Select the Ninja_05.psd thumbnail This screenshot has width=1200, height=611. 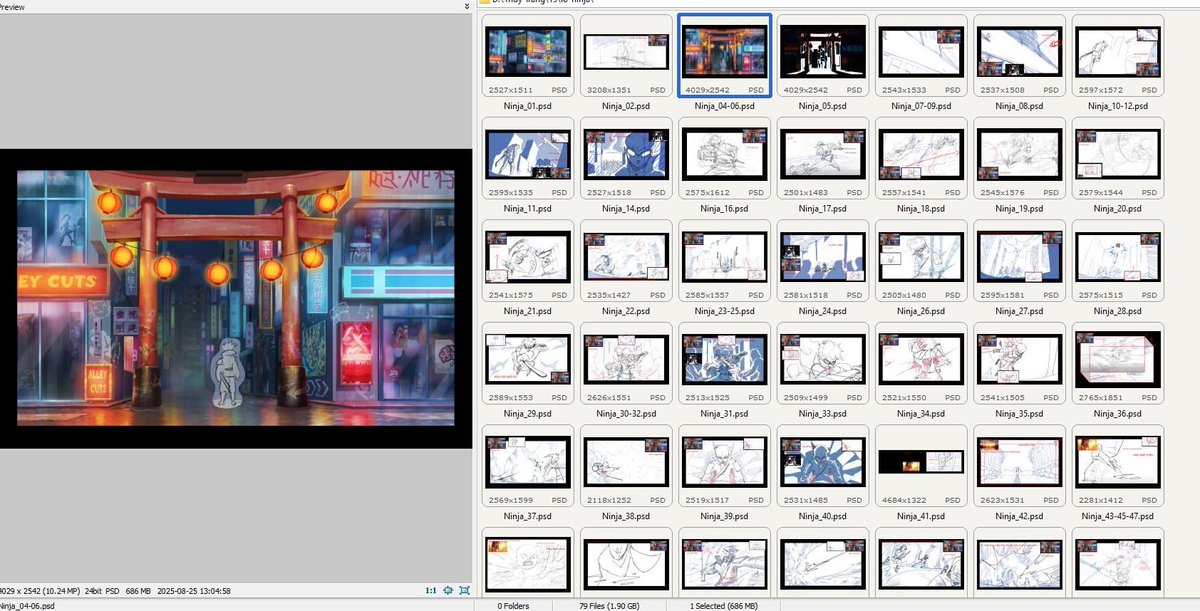(x=822, y=55)
